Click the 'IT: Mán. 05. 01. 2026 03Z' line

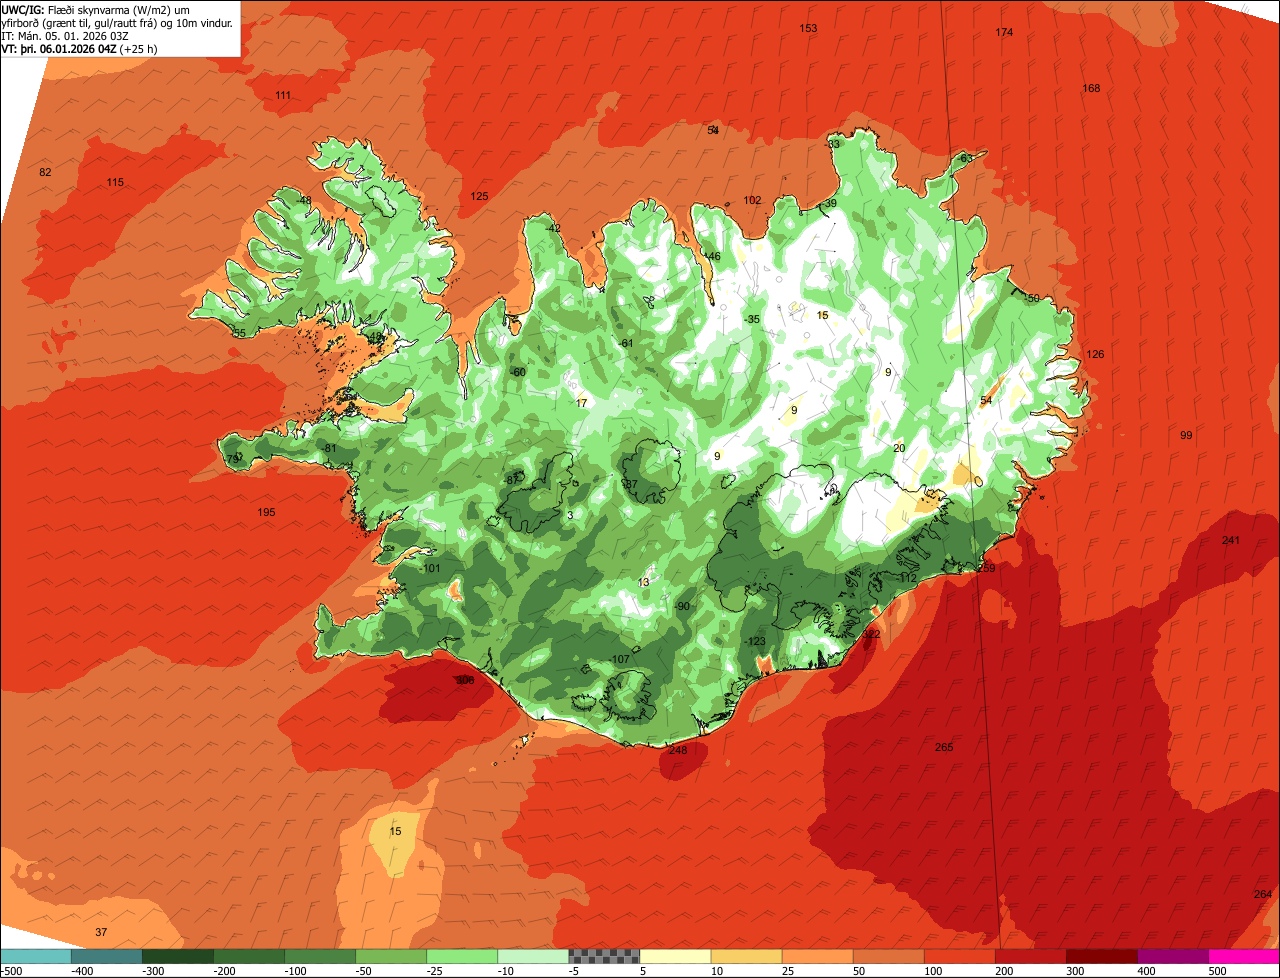coord(66,35)
